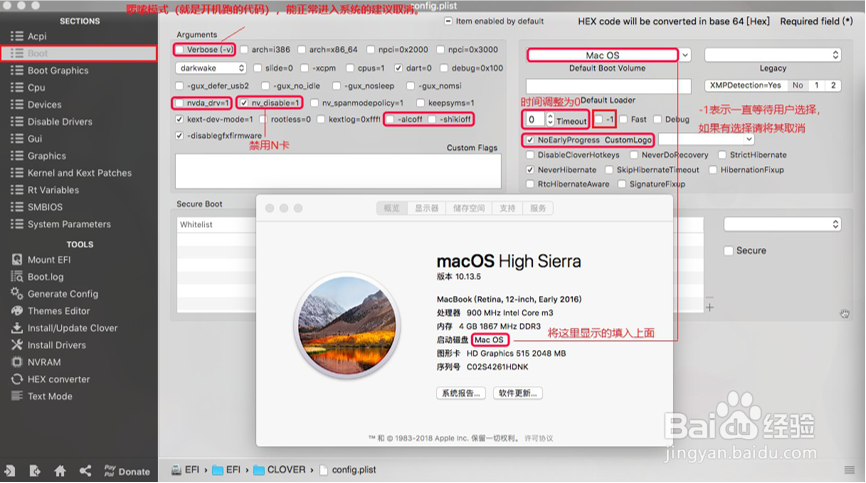Switch to 服务 tab in About window
Screen dimensions: 866x483
(x=537, y=208)
